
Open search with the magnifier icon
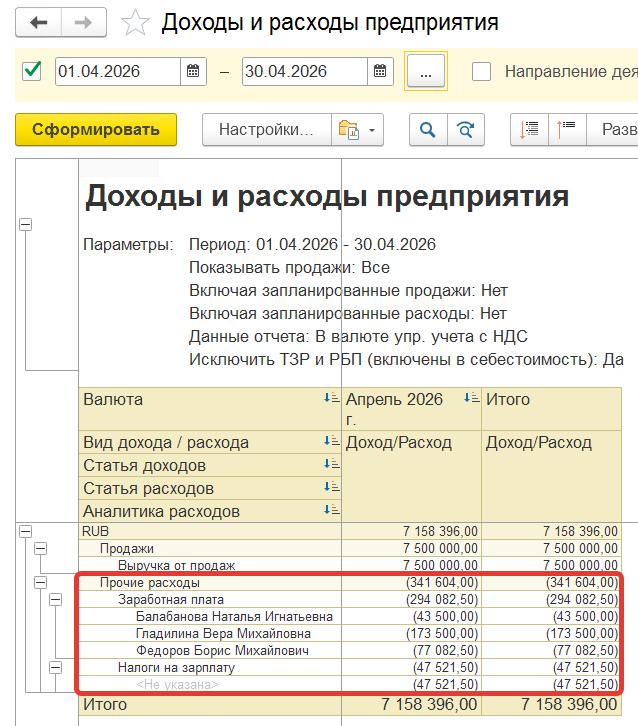[x=428, y=130]
